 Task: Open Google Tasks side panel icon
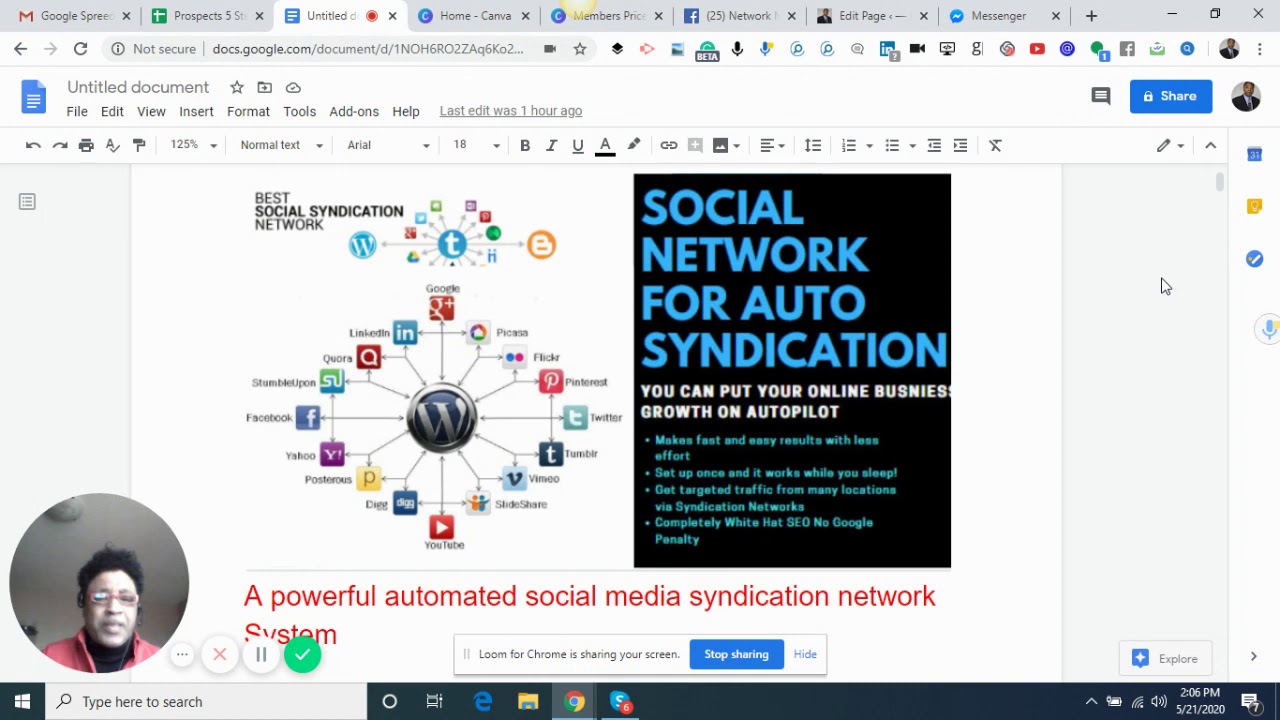coord(1254,259)
